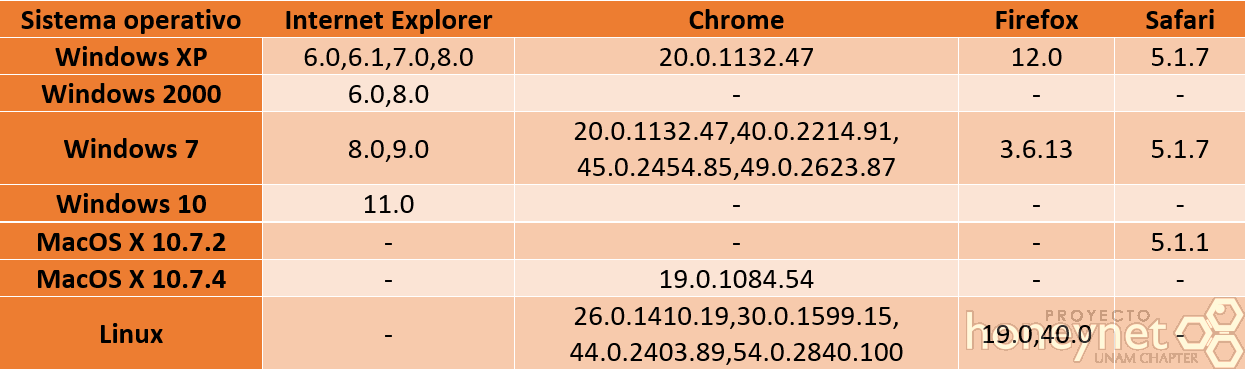Select the Windows 10 row label
The image size is (1245, 369).
click(132, 204)
